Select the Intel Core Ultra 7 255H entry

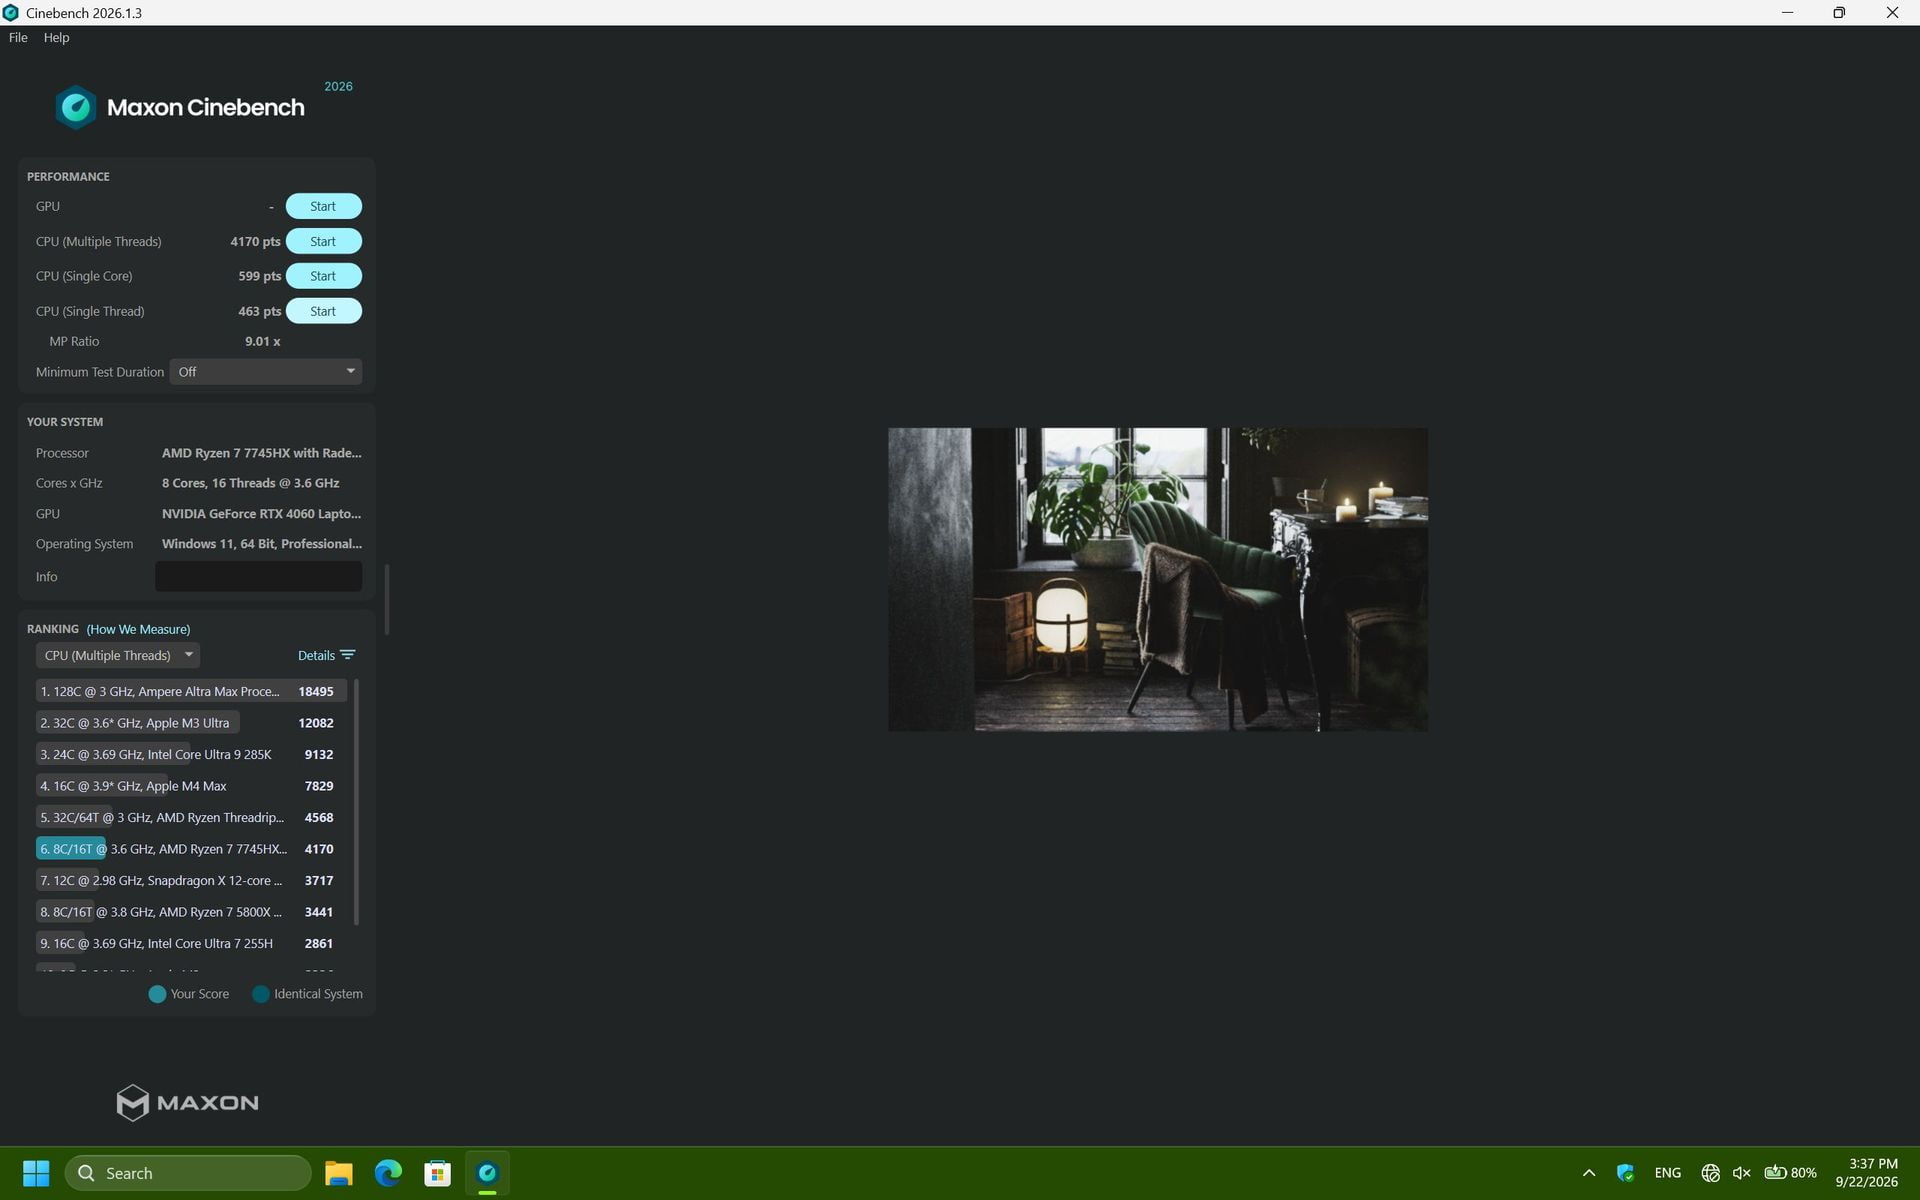190,943
